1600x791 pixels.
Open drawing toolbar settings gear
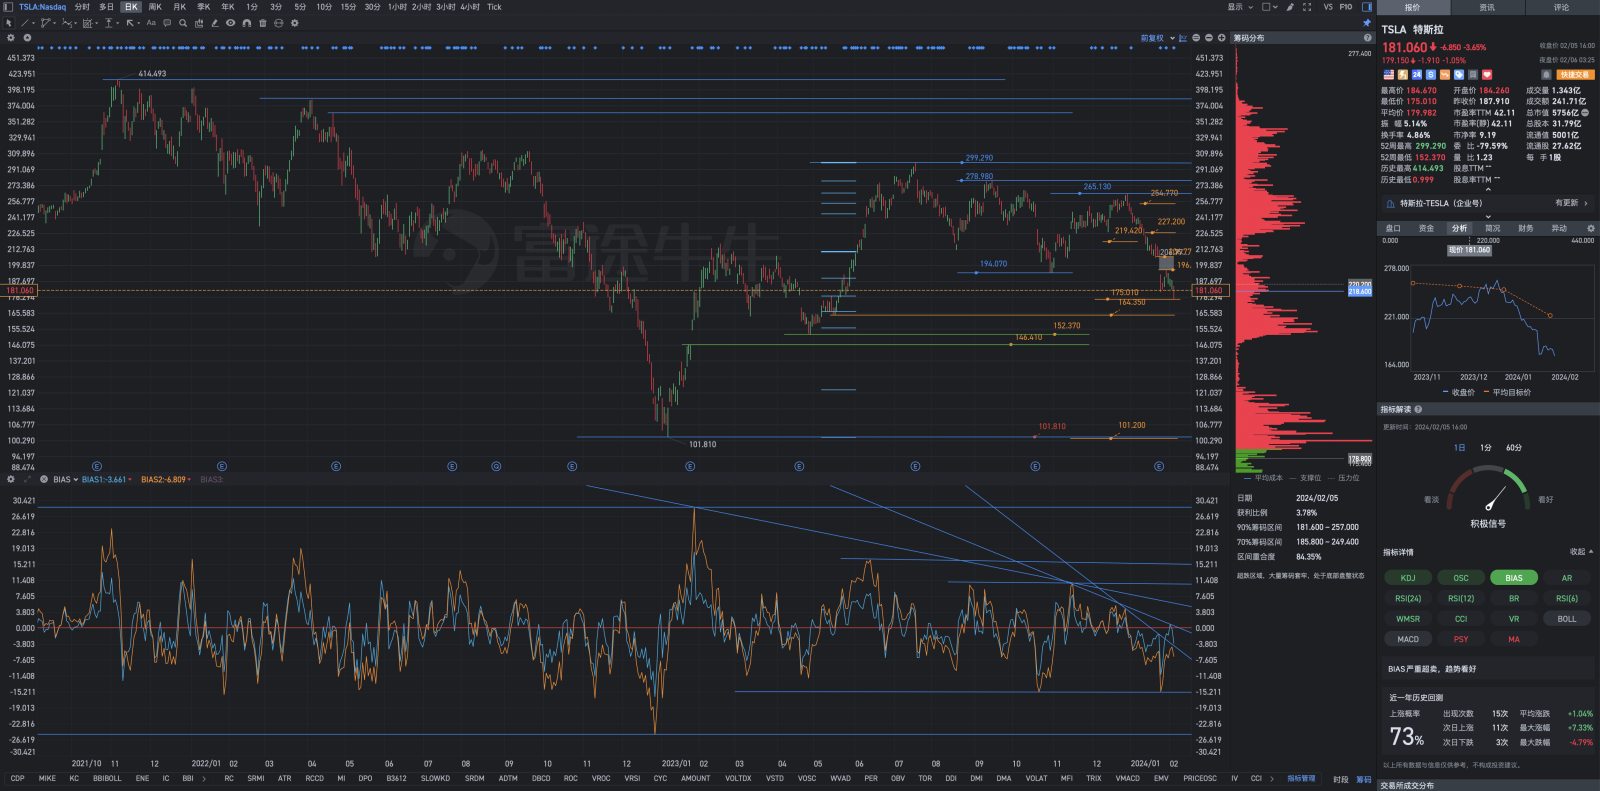click(295, 23)
